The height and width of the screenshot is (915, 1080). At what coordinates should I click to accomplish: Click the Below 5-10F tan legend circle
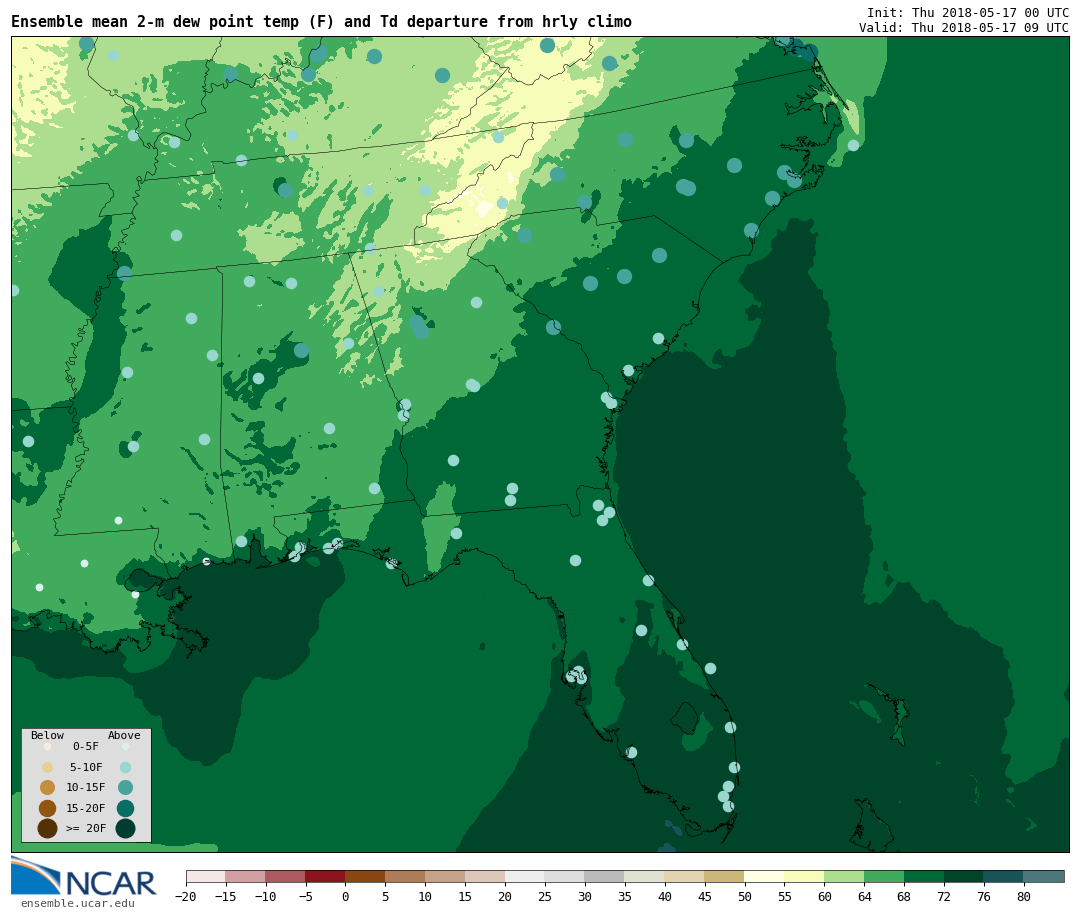(x=47, y=767)
